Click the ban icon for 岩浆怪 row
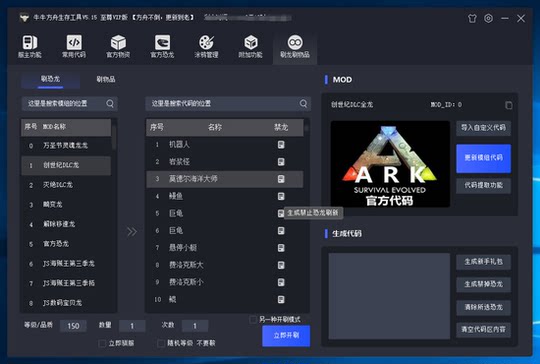The height and width of the screenshot is (364, 540). (281, 162)
